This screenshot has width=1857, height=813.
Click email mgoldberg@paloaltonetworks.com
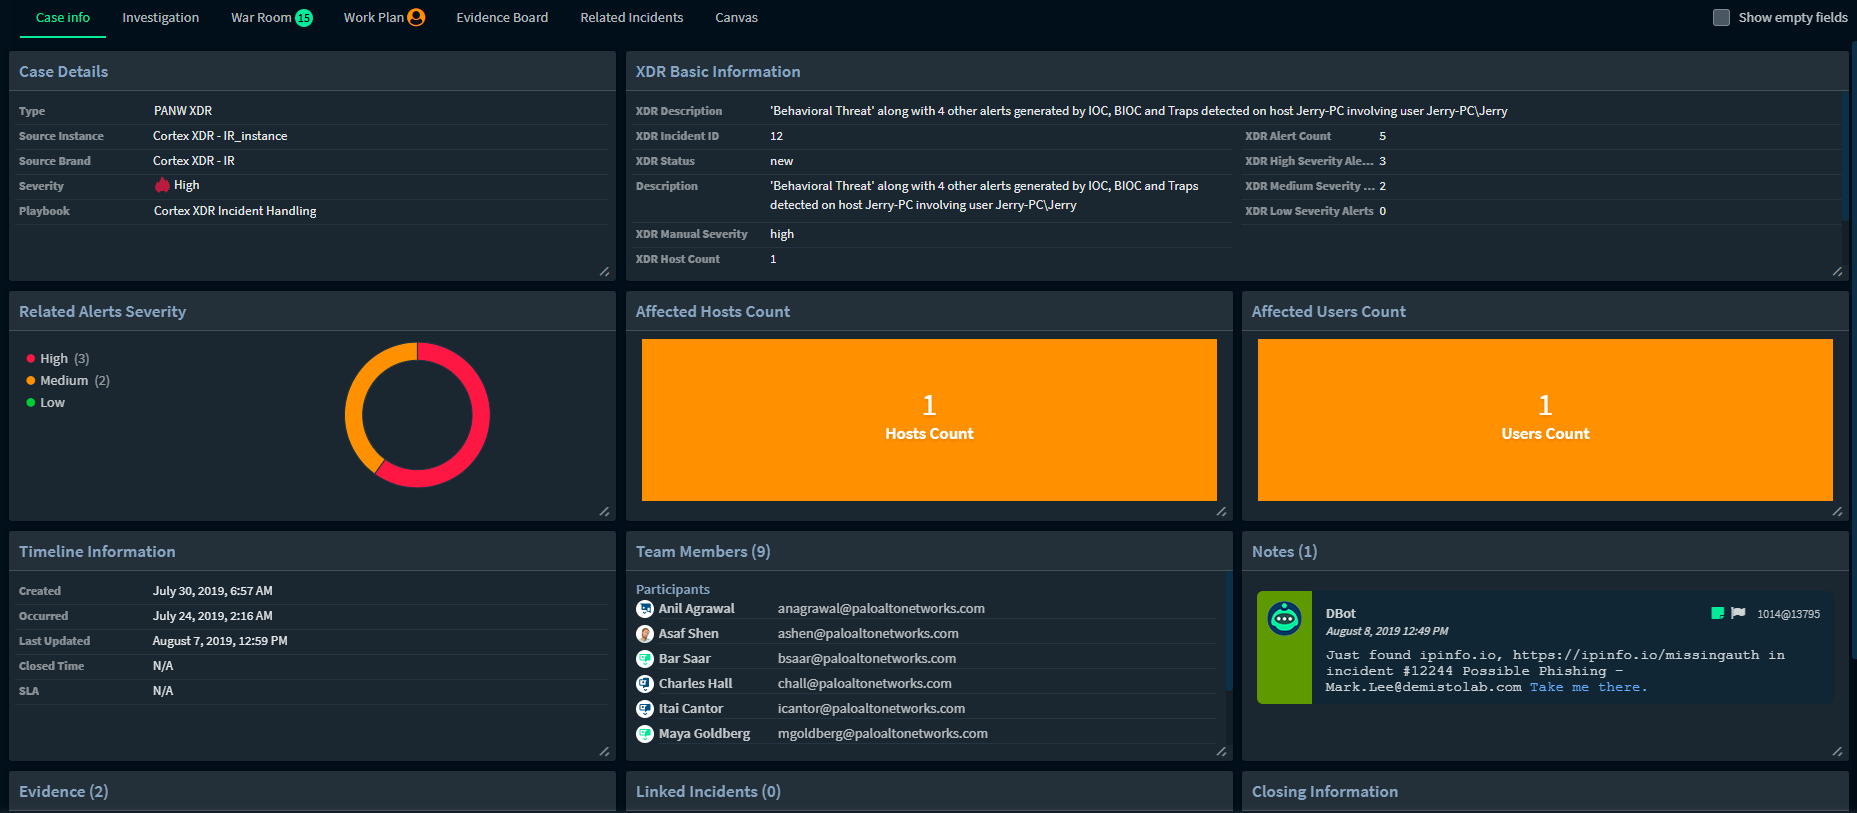click(x=883, y=733)
